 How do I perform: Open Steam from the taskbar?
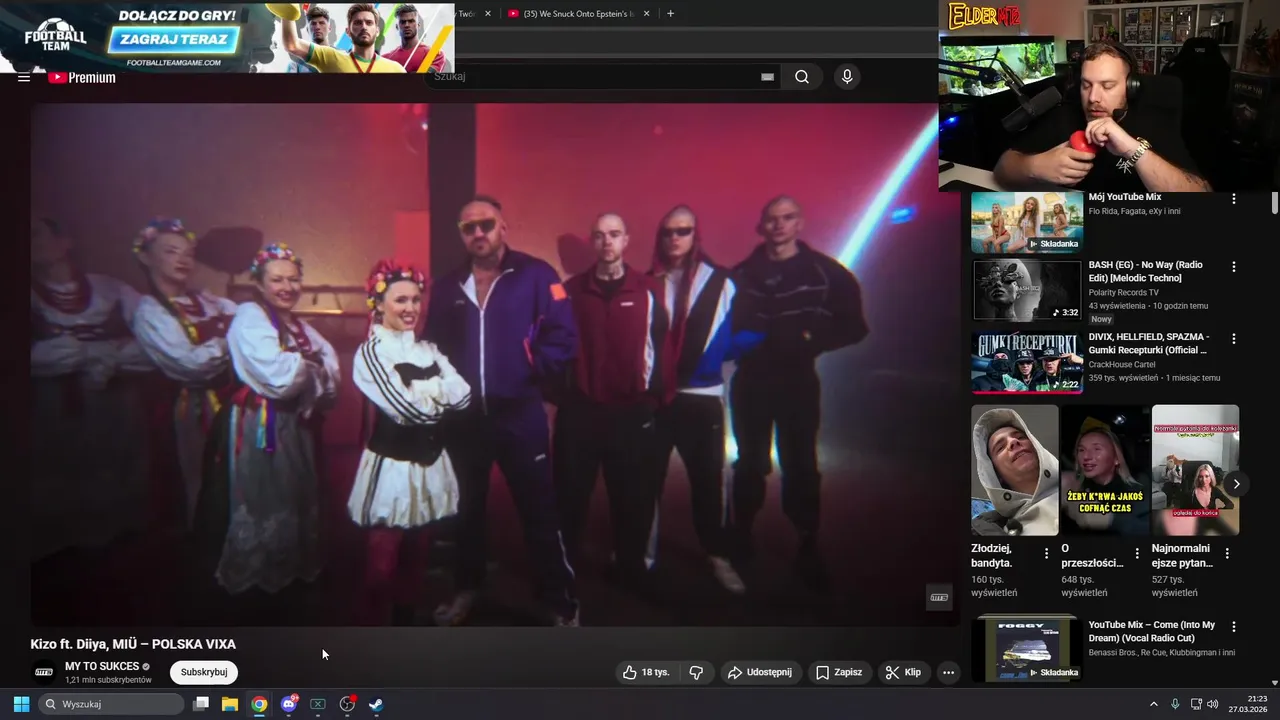[x=376, y=704]
